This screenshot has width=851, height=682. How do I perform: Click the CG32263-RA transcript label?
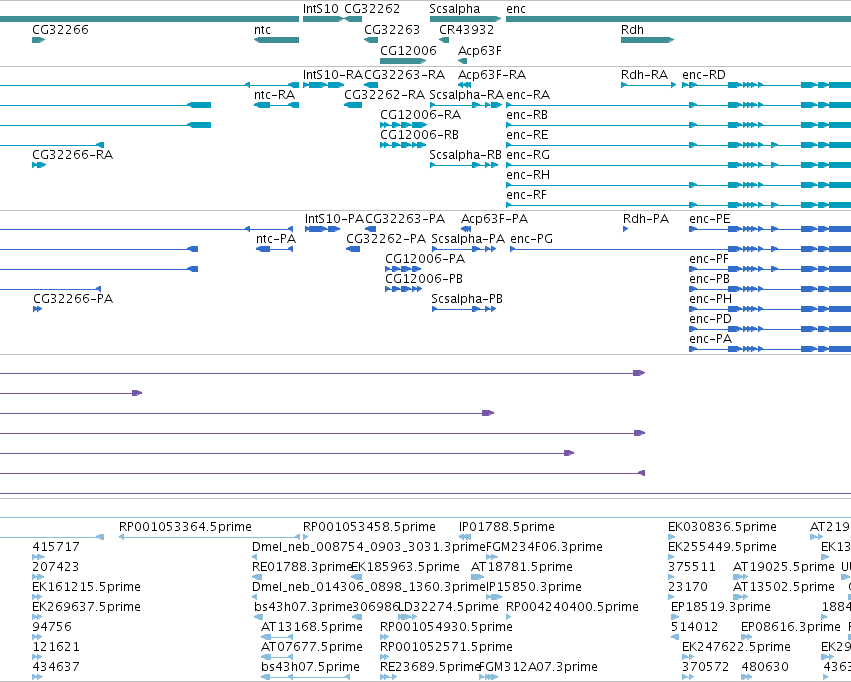(x=404, y=74)
